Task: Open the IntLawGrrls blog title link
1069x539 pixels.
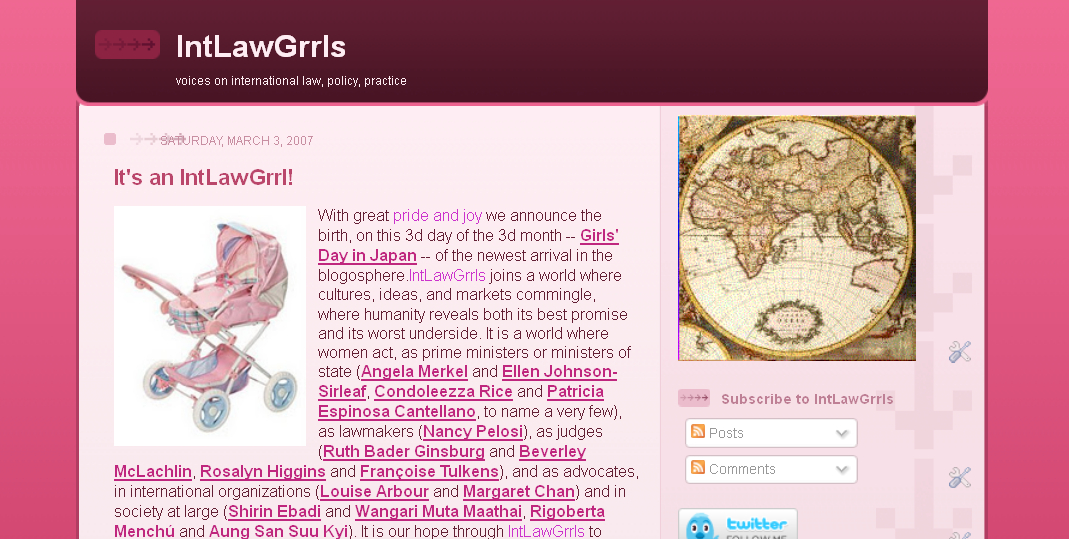Action: click(260, 46)
